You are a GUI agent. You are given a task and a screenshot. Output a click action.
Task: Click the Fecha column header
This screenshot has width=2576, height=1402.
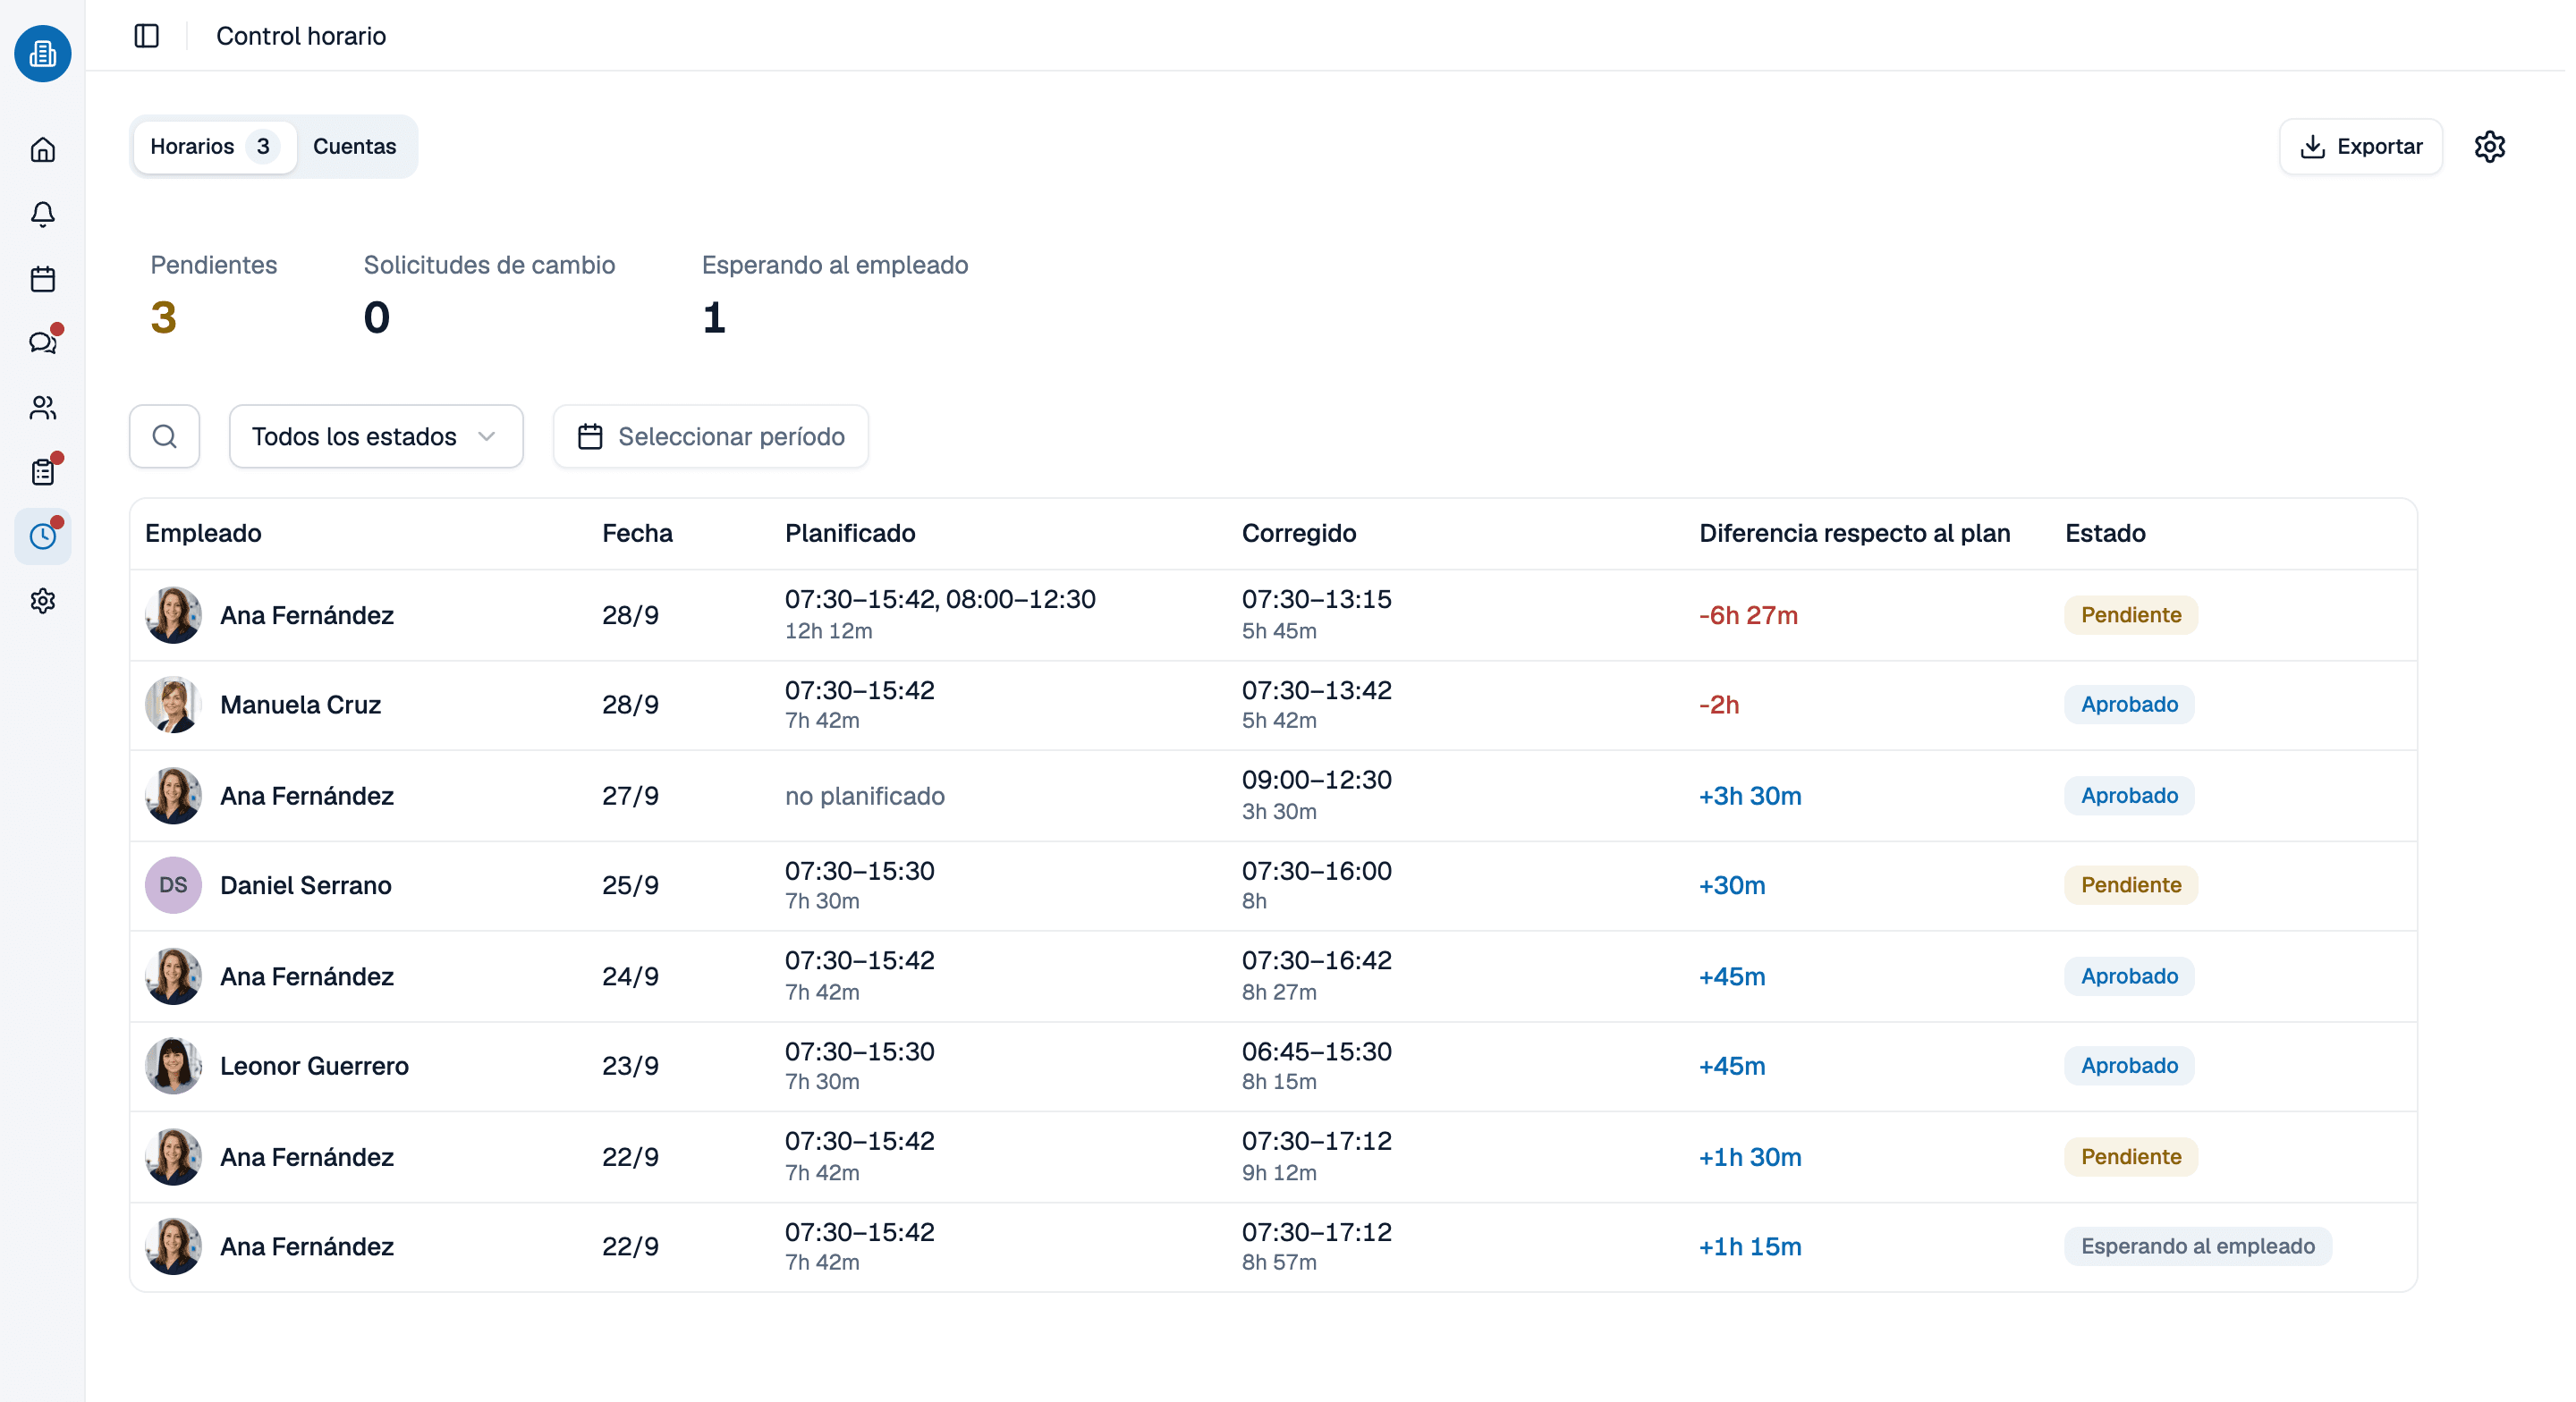point(637,533)
